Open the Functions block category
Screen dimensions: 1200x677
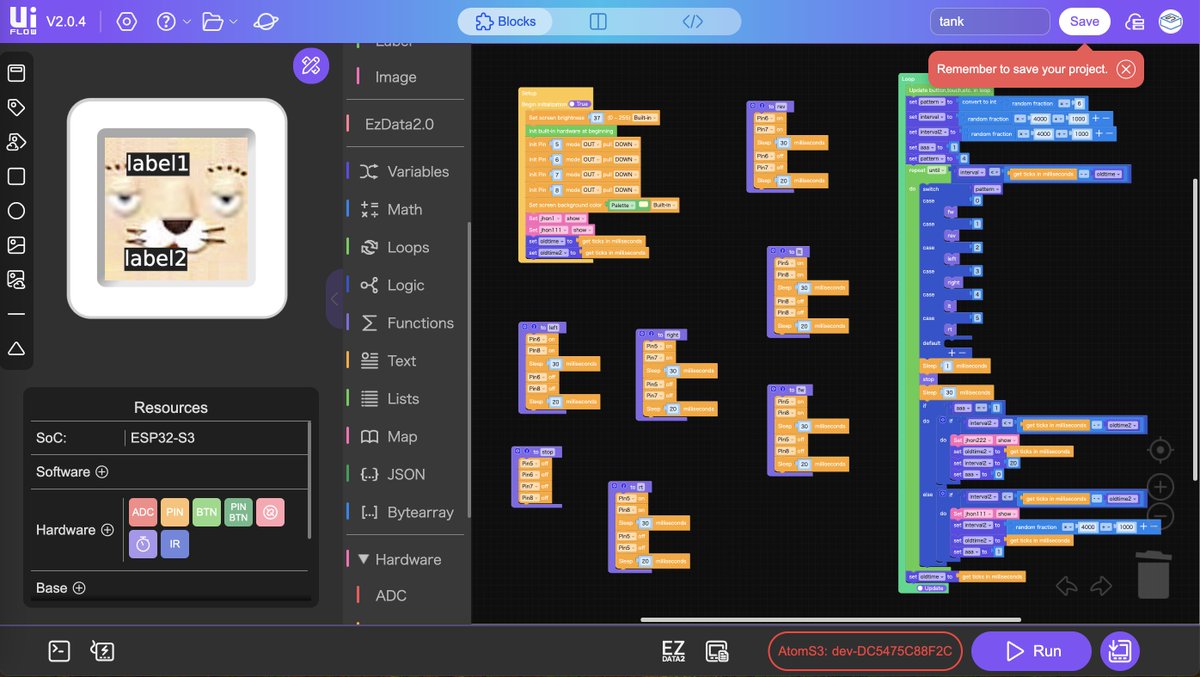[x=405, y=323]
